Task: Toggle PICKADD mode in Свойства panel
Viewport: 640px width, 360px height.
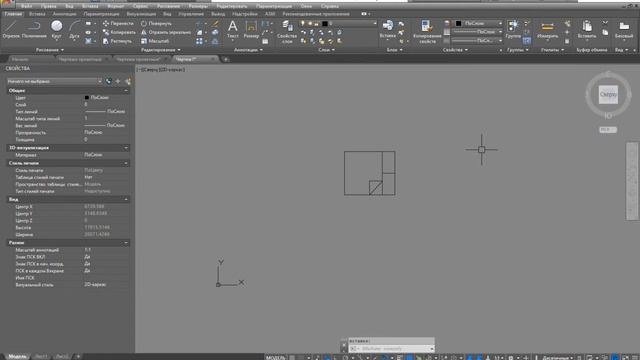Action: [109, 81]
